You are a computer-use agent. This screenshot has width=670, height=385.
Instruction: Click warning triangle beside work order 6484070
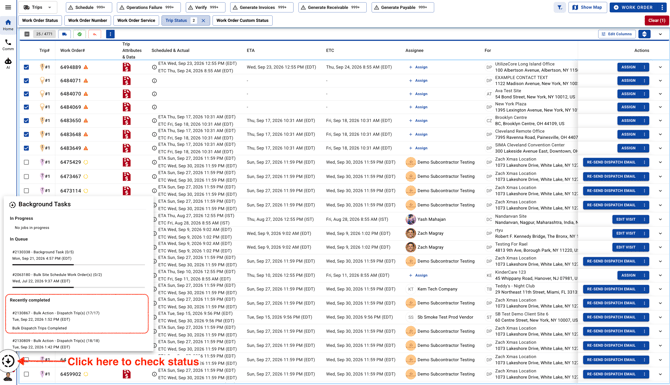(x=86, y=94)
